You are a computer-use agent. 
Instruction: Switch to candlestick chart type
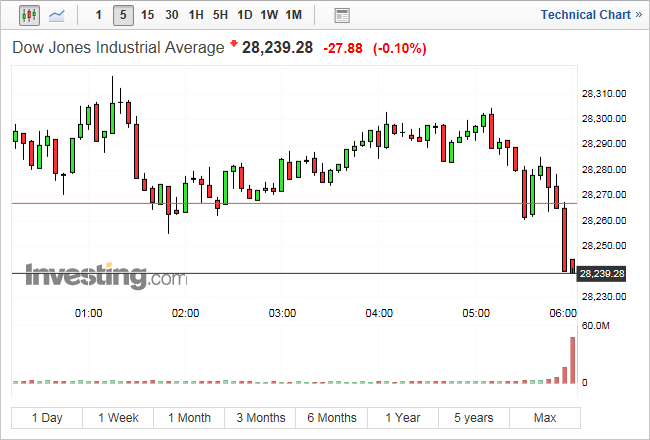tap(29, 15)
